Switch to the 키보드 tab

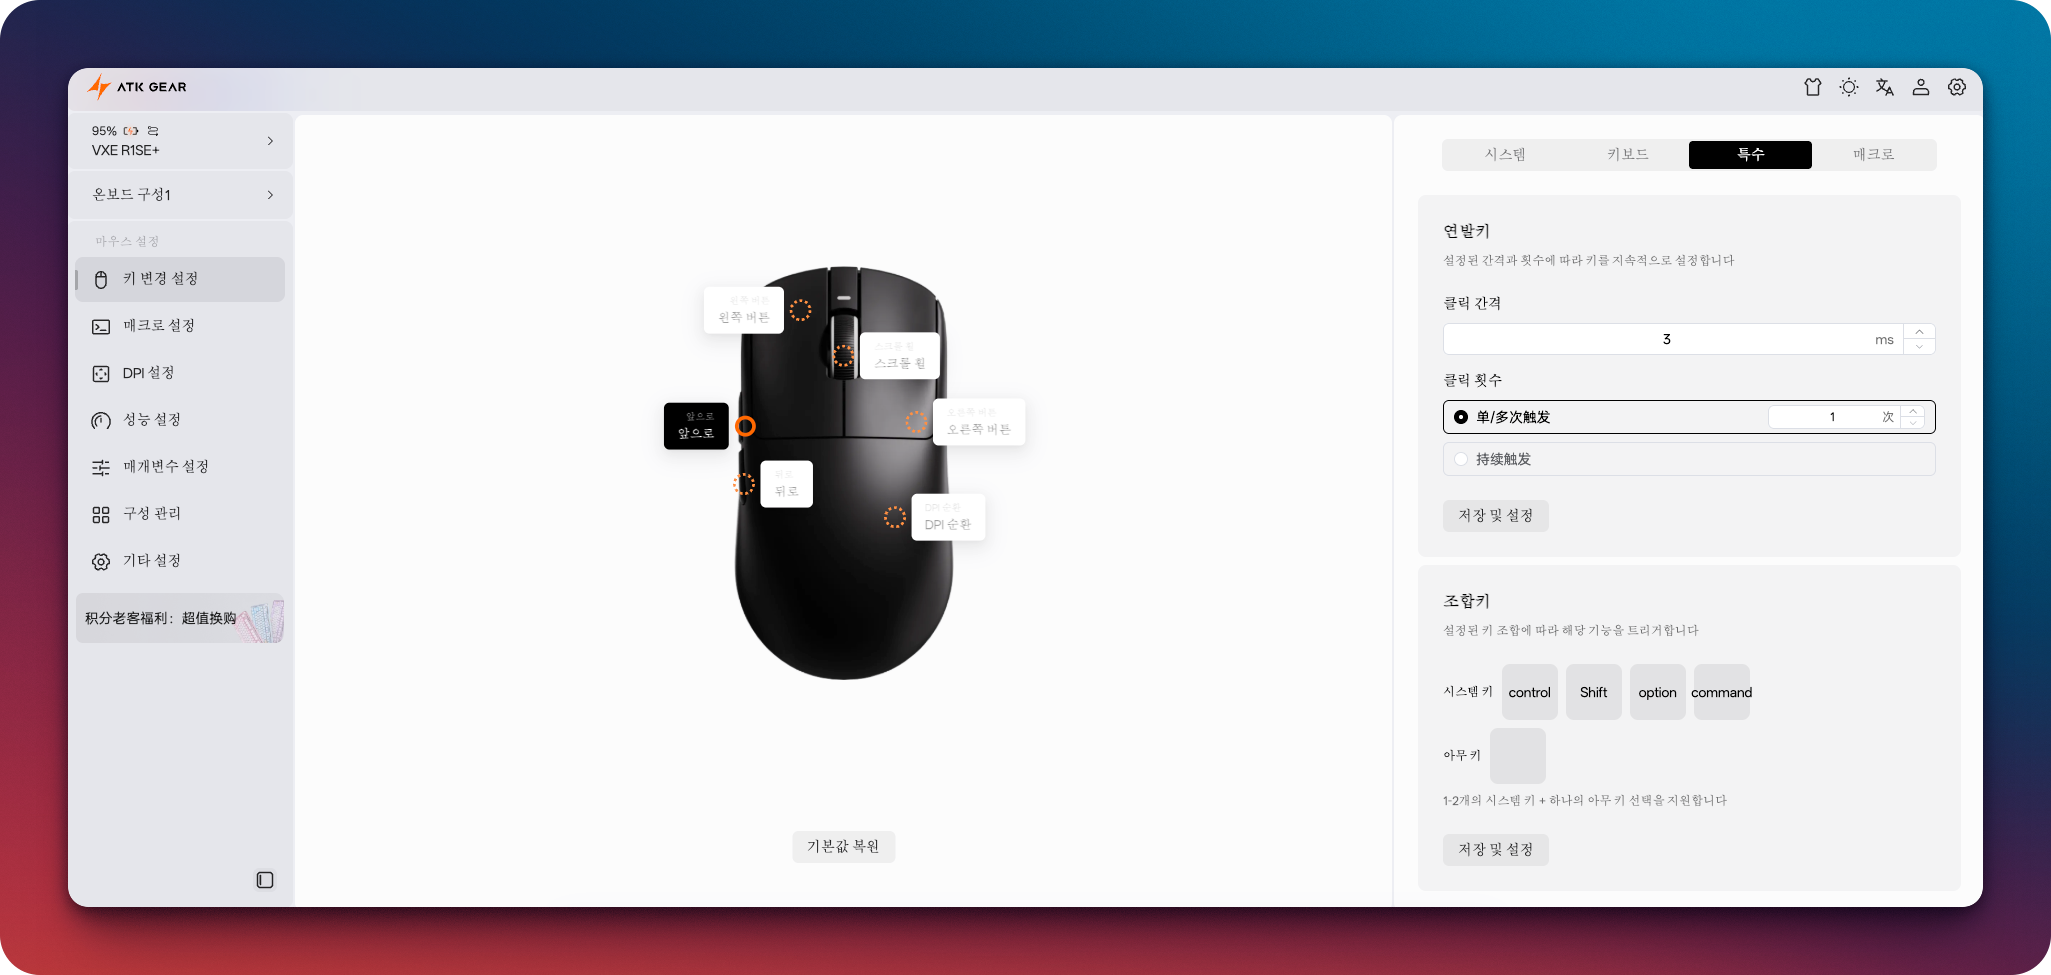[1627, 155]
